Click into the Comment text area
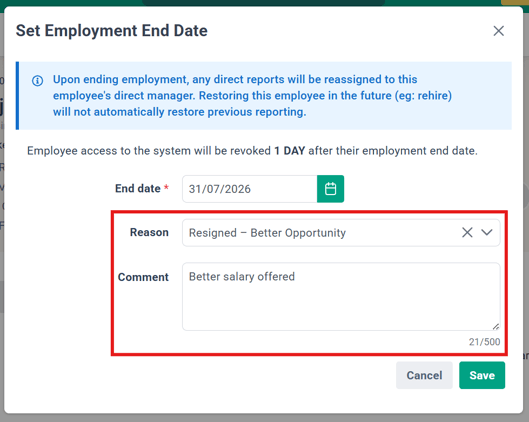 pos(341,297)
